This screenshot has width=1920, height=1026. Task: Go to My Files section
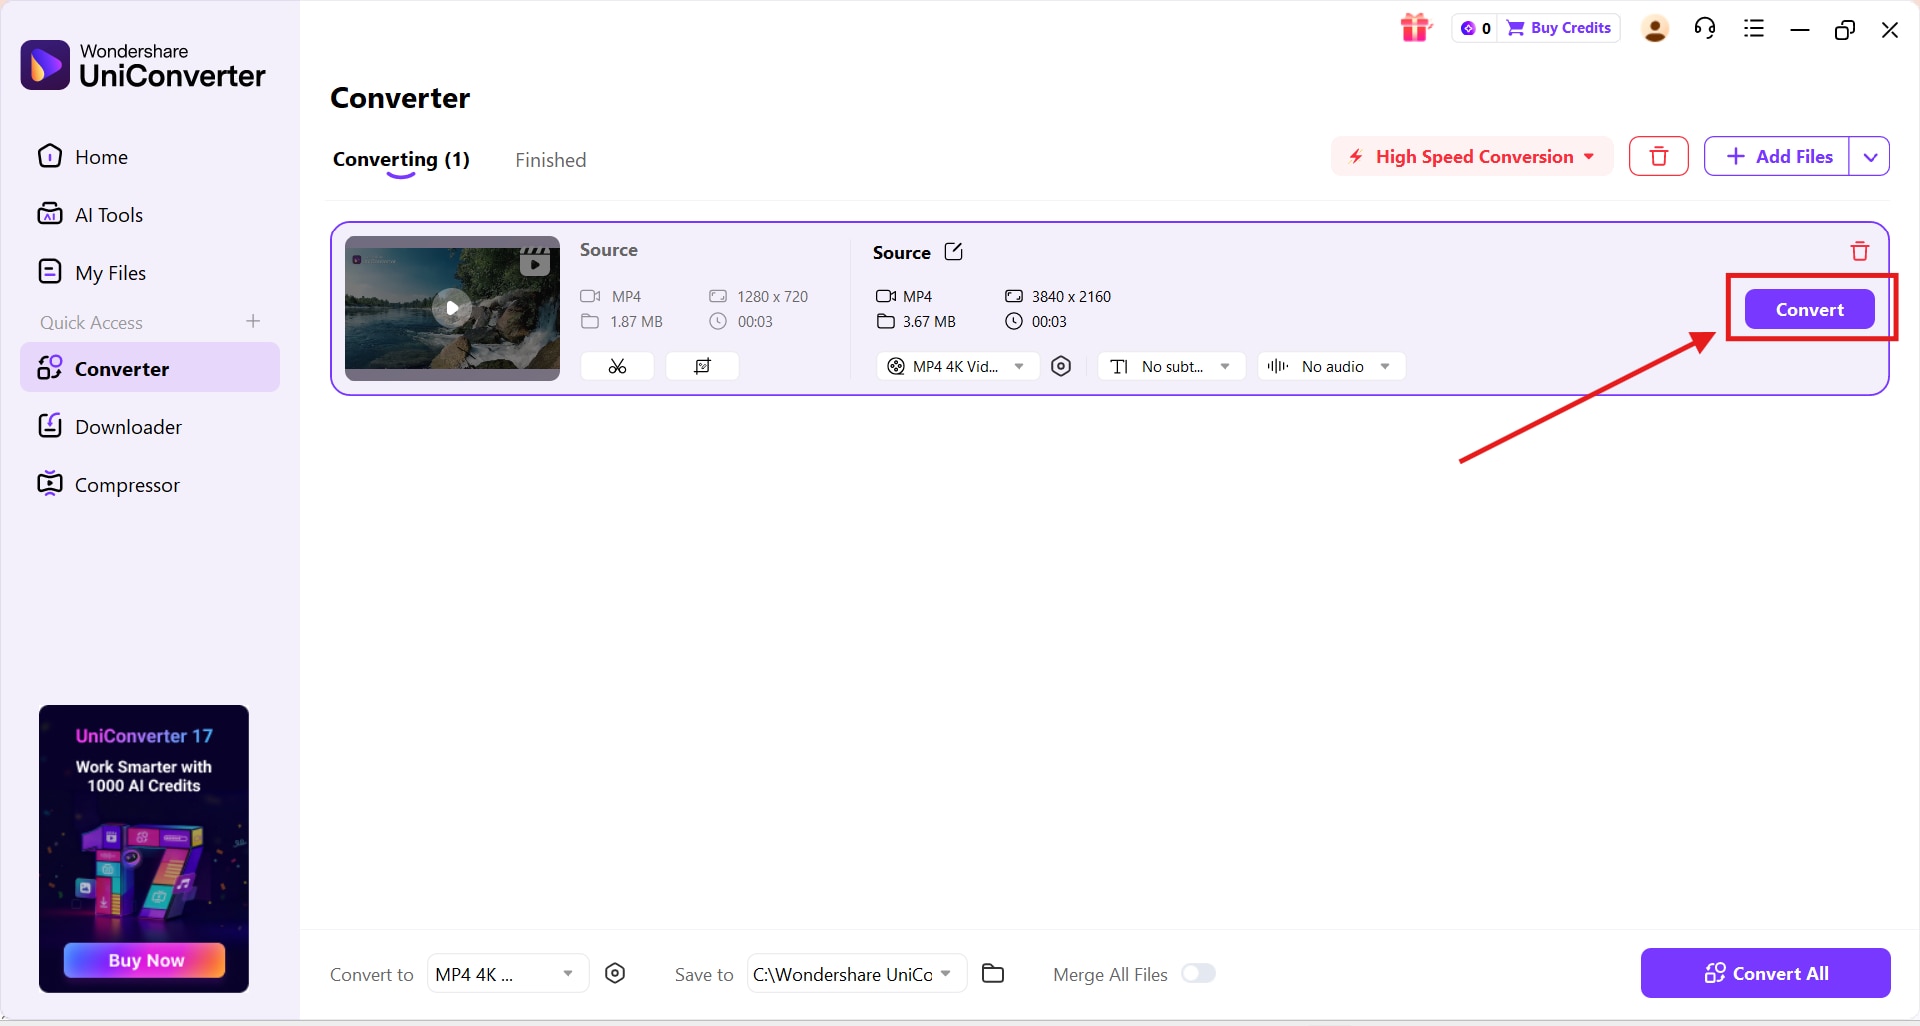point(110,271)
